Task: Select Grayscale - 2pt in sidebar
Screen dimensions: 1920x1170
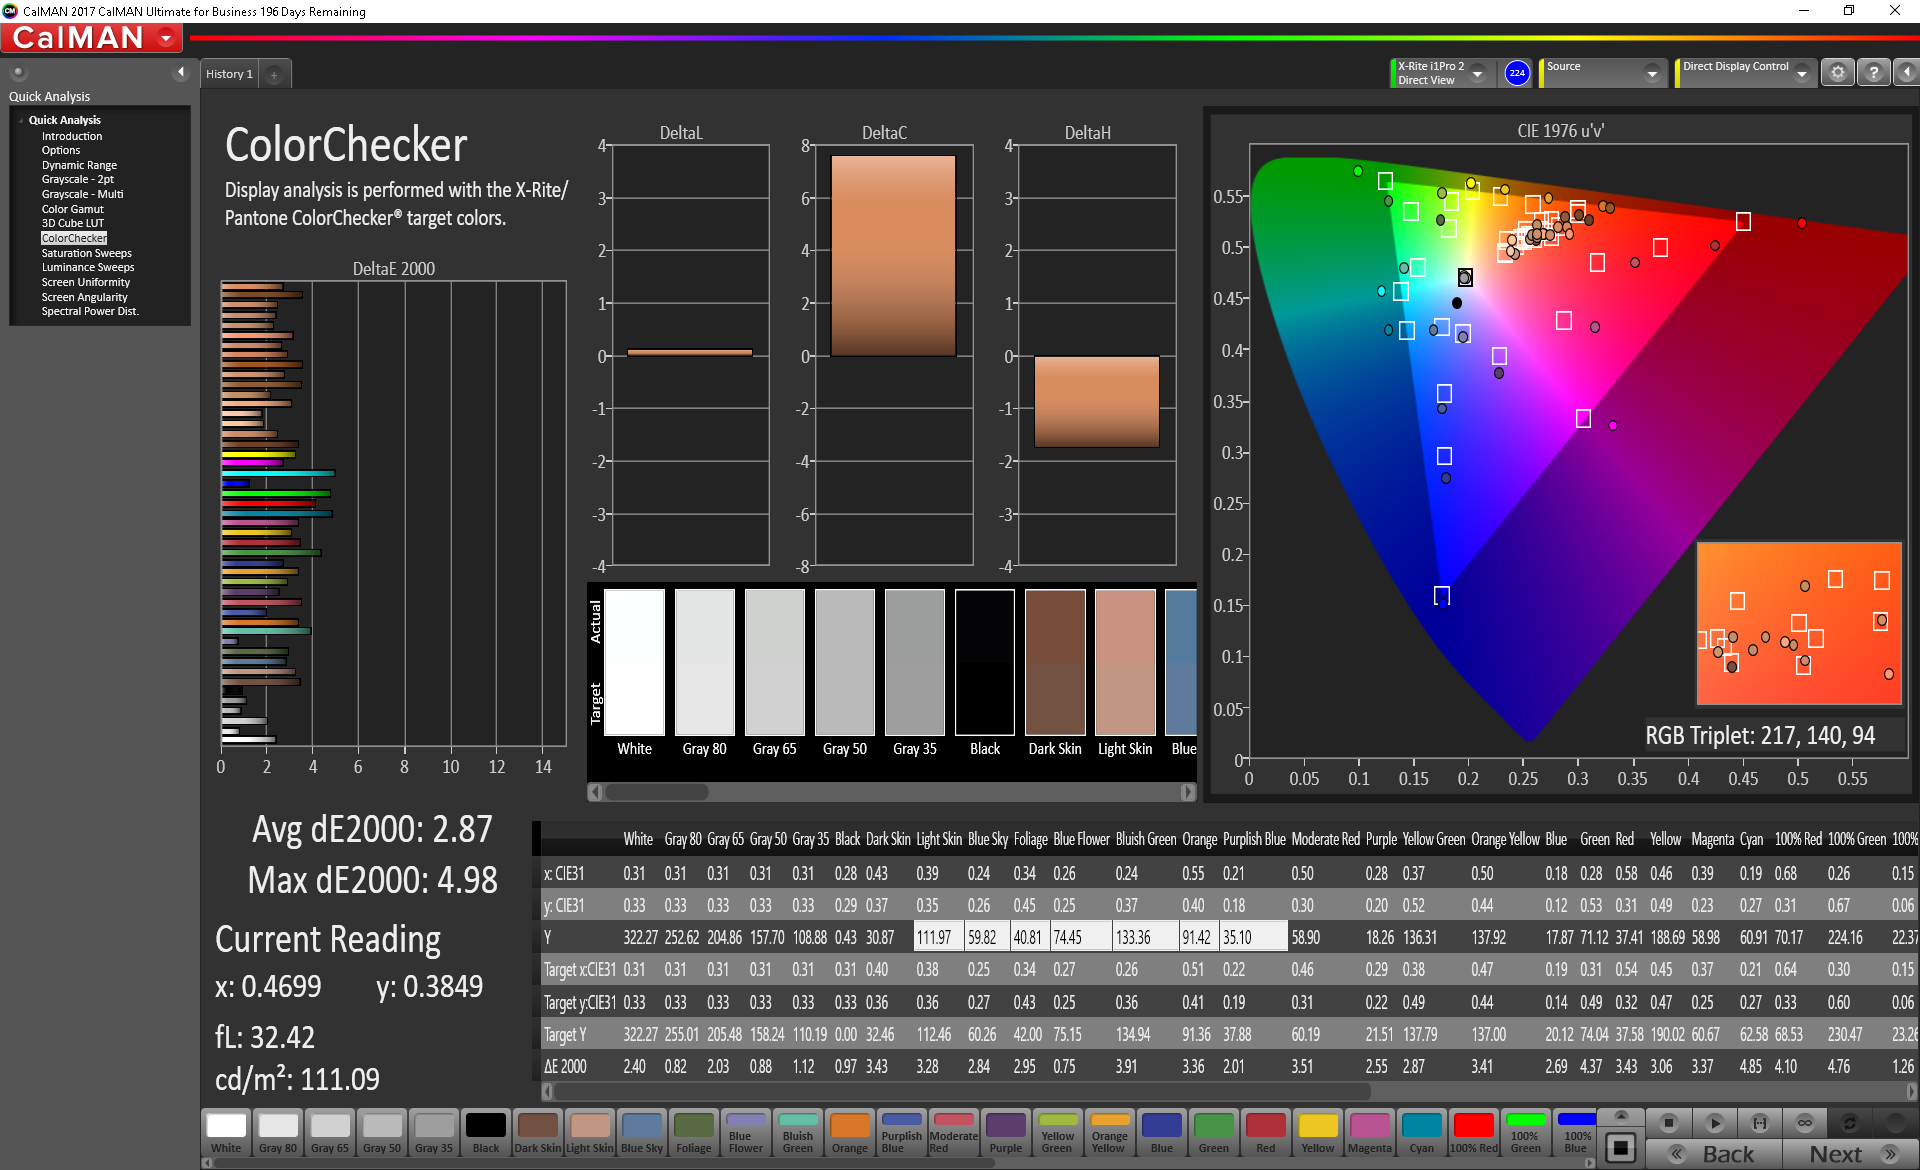Action: coord(78,179)
